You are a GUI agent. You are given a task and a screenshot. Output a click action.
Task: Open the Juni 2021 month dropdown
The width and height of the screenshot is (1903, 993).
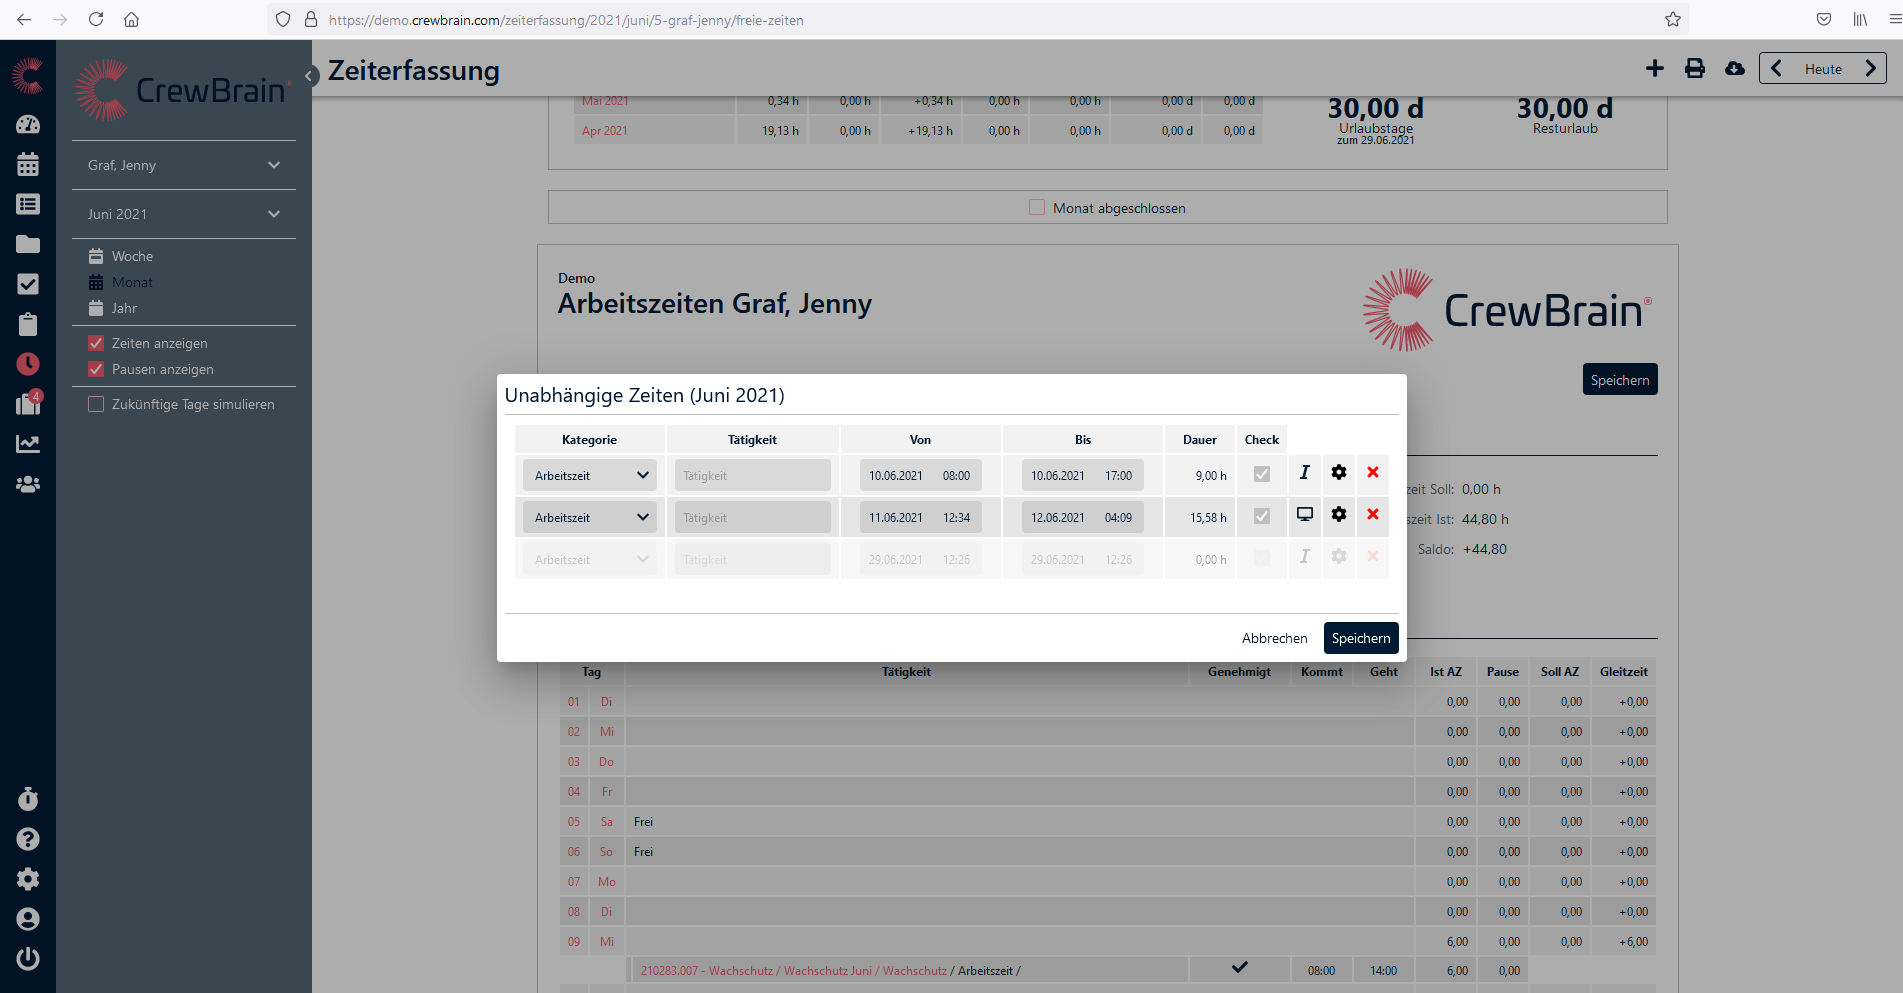coord(184,214)
